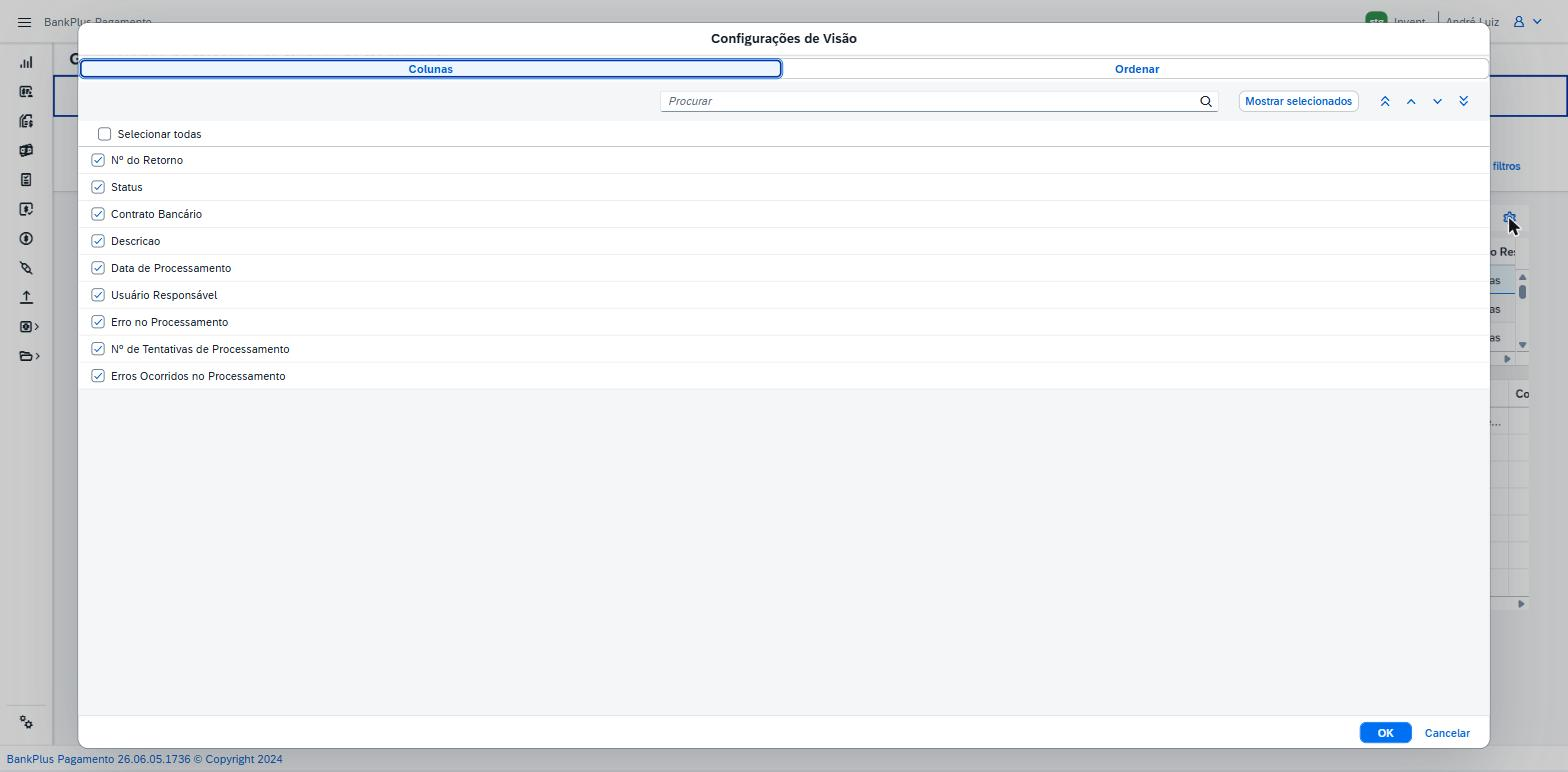Toggle Erros Ocorridos no Processamento checkbox
The height and width of the screenshot is (772, 1568).
click(98, 376)
